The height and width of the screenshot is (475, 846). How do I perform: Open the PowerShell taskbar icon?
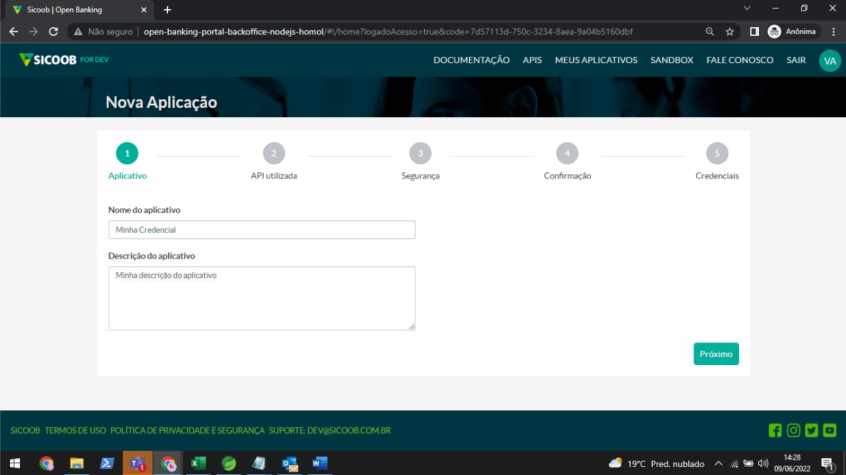click(x=107, y=463)
